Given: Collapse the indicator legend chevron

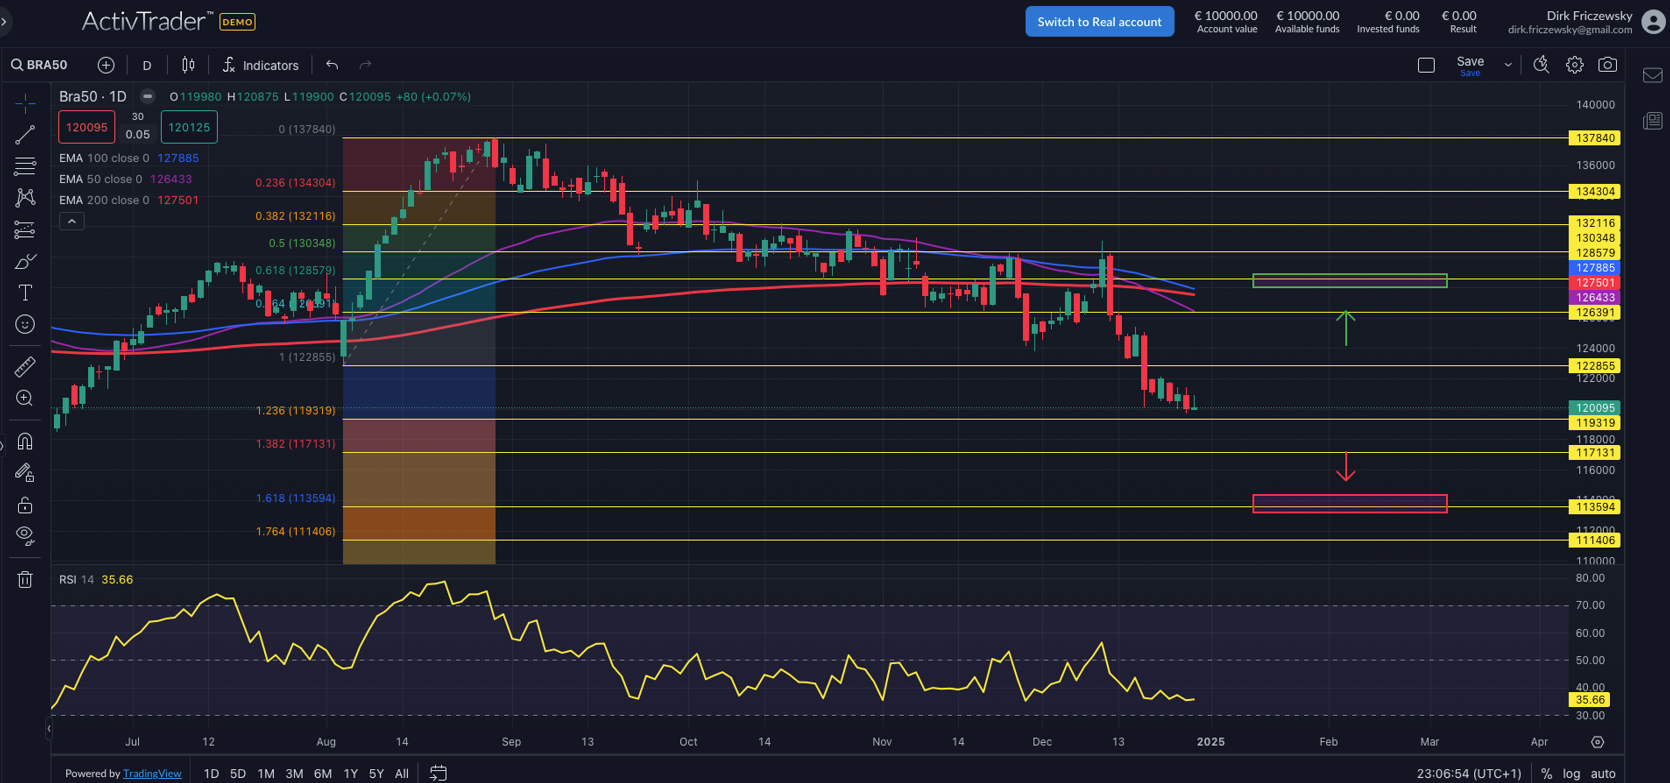Looking at the screenshot, I should click(72, 221).
